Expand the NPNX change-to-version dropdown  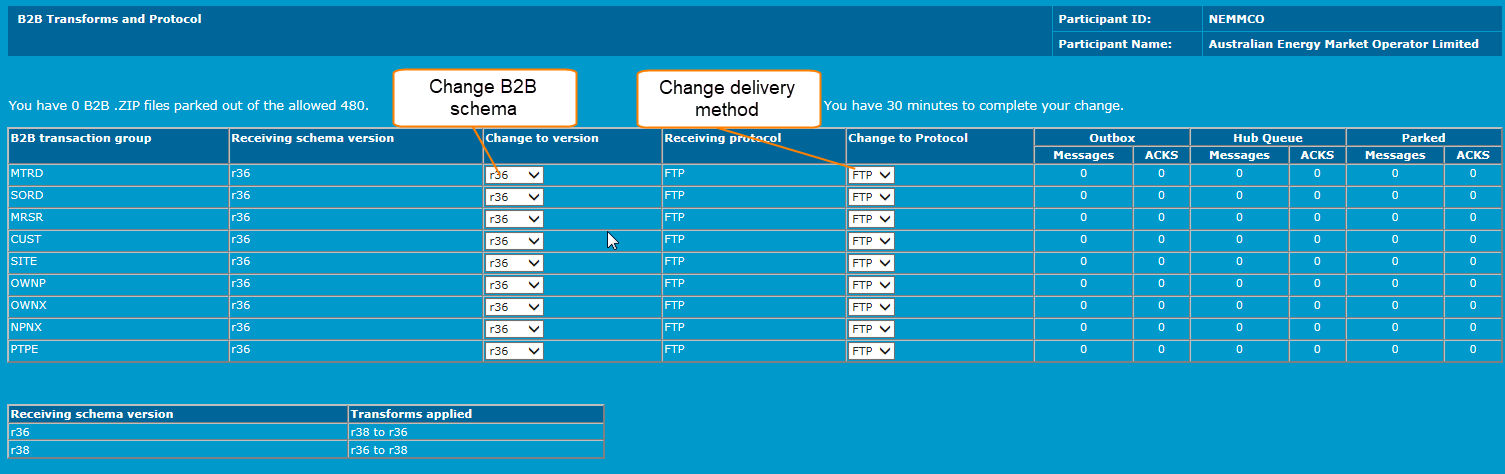pyautogui.click(x=514, y=329)
